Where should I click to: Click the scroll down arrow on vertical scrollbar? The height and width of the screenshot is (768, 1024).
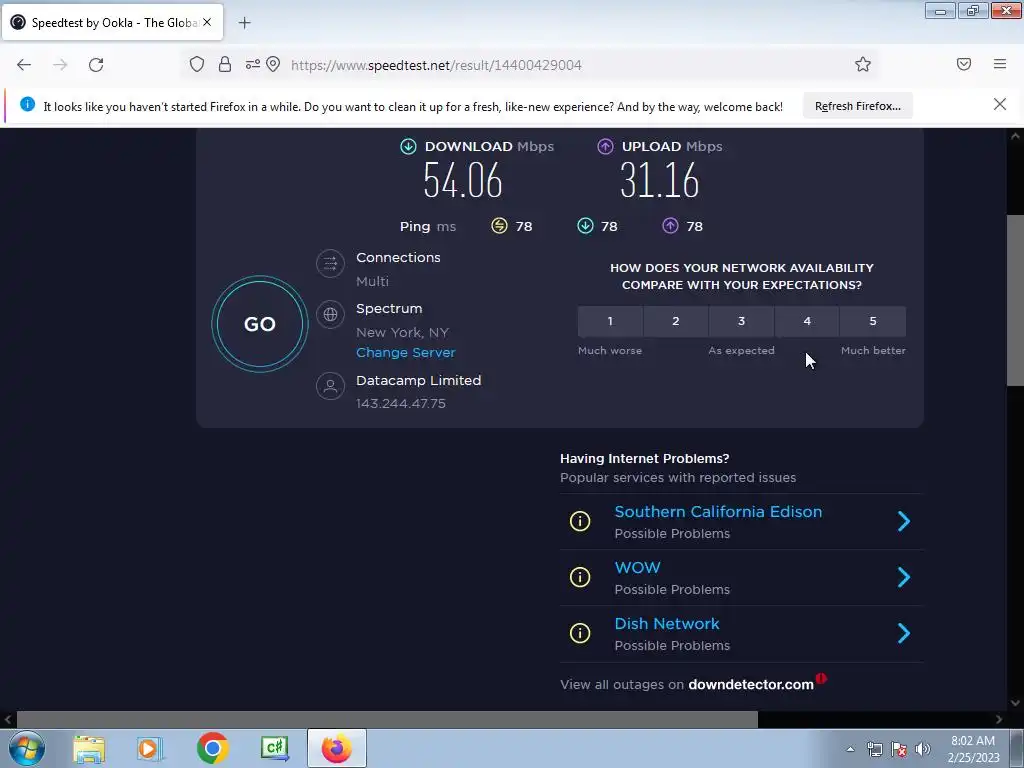1015,703
